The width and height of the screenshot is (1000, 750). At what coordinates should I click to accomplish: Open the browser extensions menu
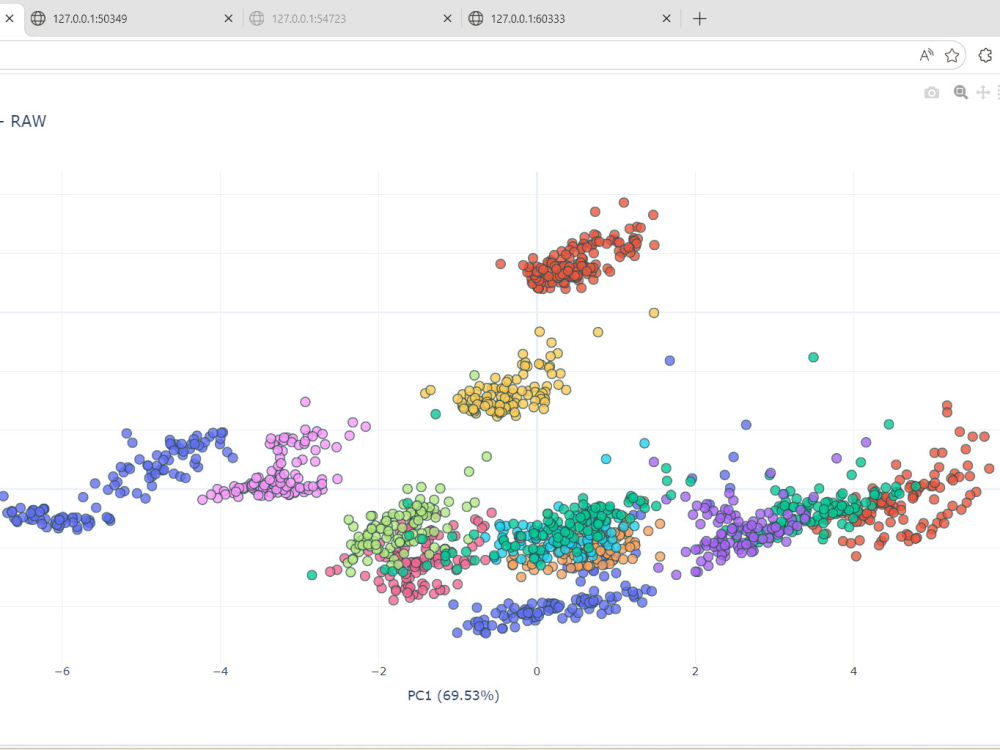click(x=985, y=55)
